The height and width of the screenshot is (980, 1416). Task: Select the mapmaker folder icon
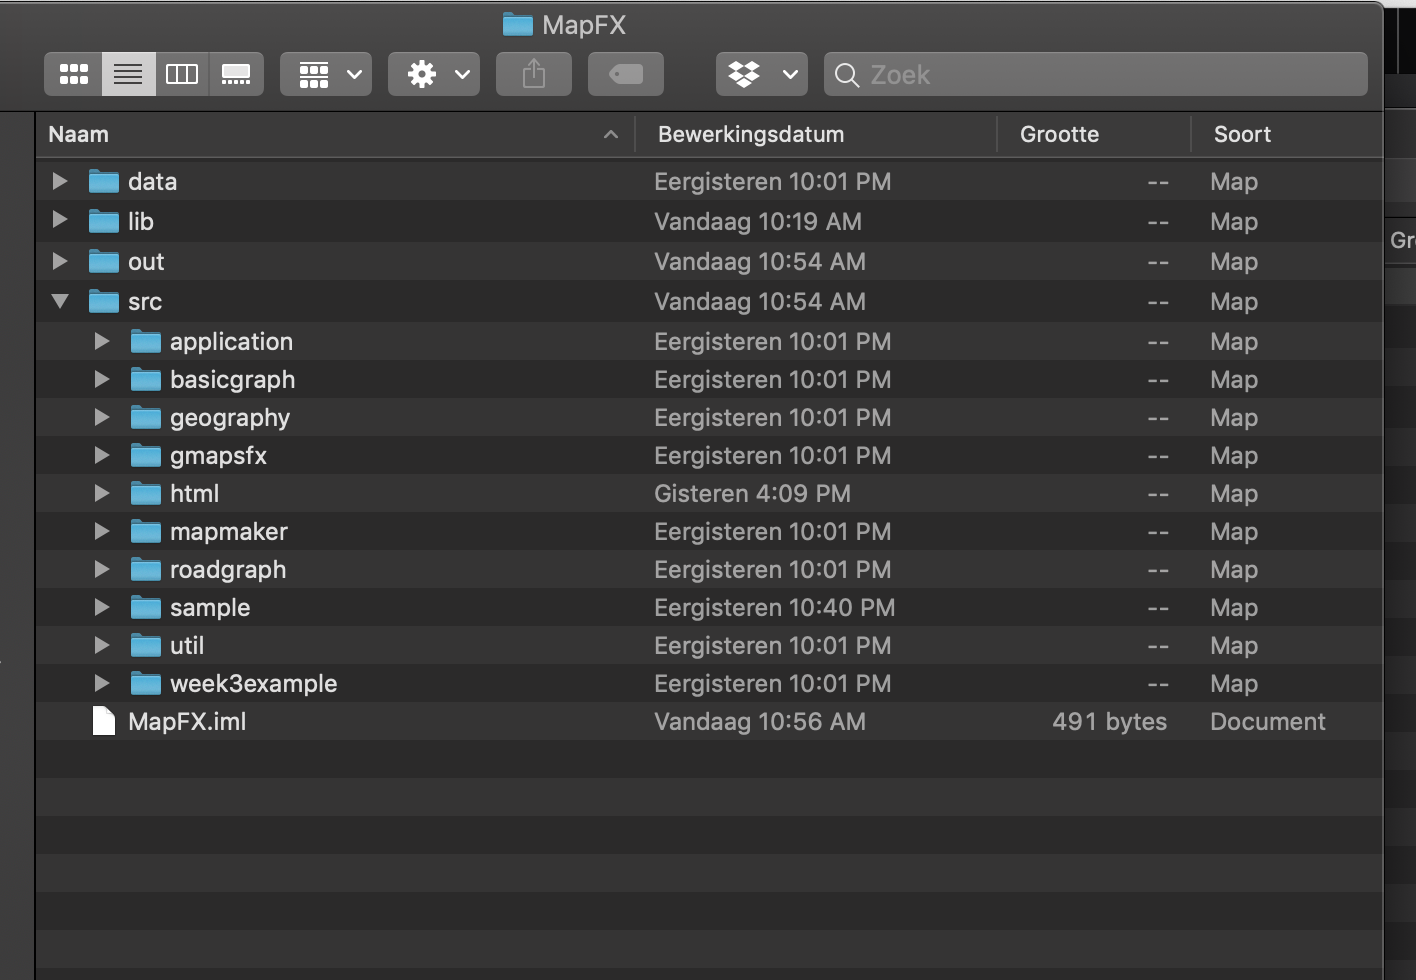coord(146,531)
